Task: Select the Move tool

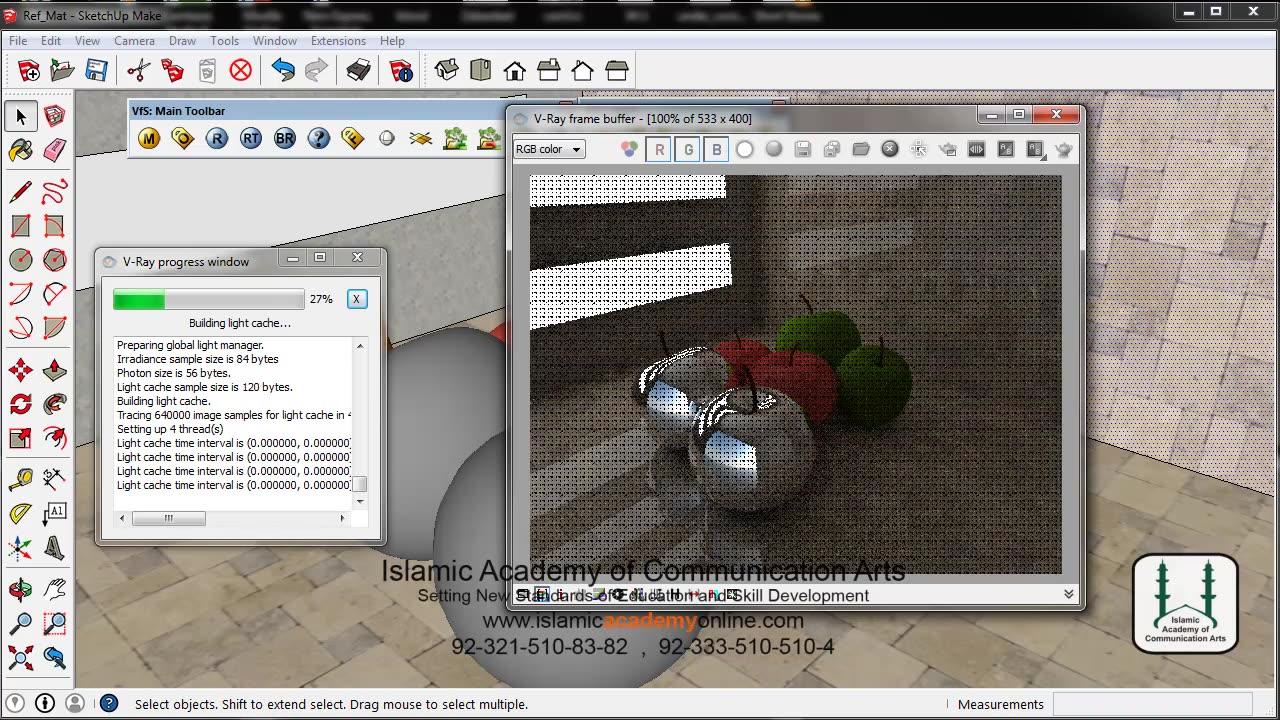Action: (x=21, y=370)
